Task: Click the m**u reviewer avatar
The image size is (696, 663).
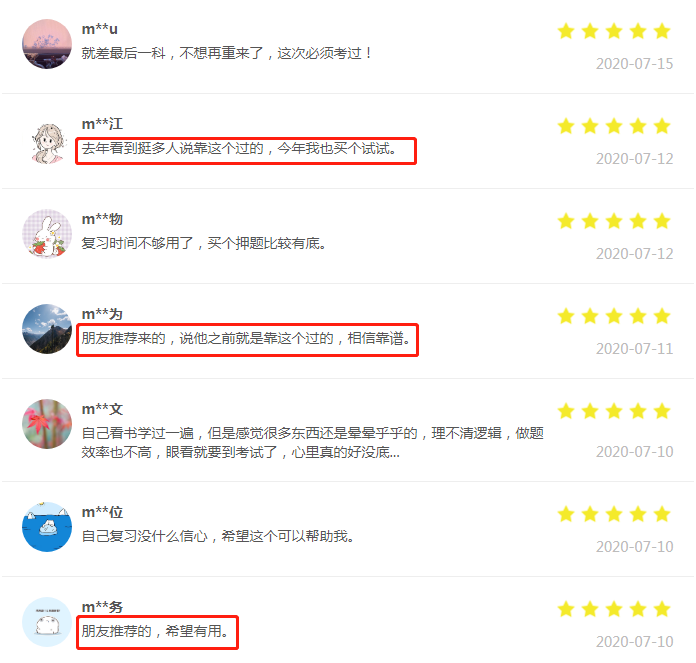Action: coord(47,44)
